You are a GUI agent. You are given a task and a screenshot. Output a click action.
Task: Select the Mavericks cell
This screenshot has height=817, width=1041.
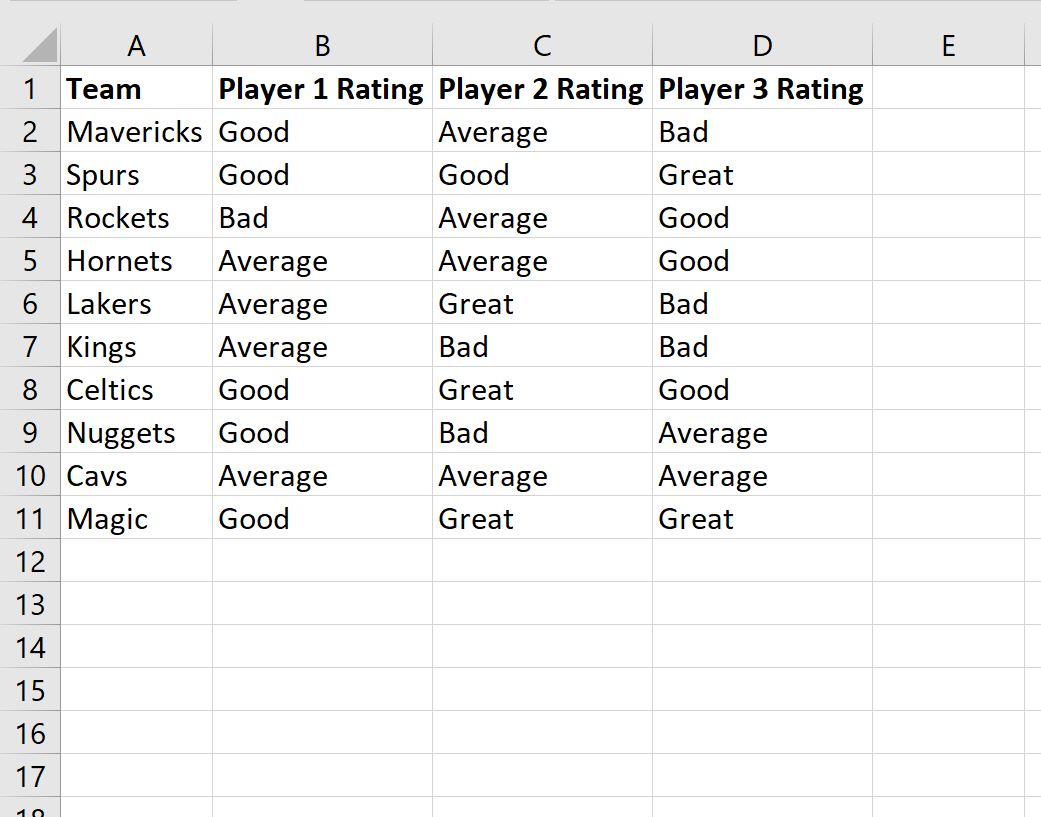pos(136,132)
